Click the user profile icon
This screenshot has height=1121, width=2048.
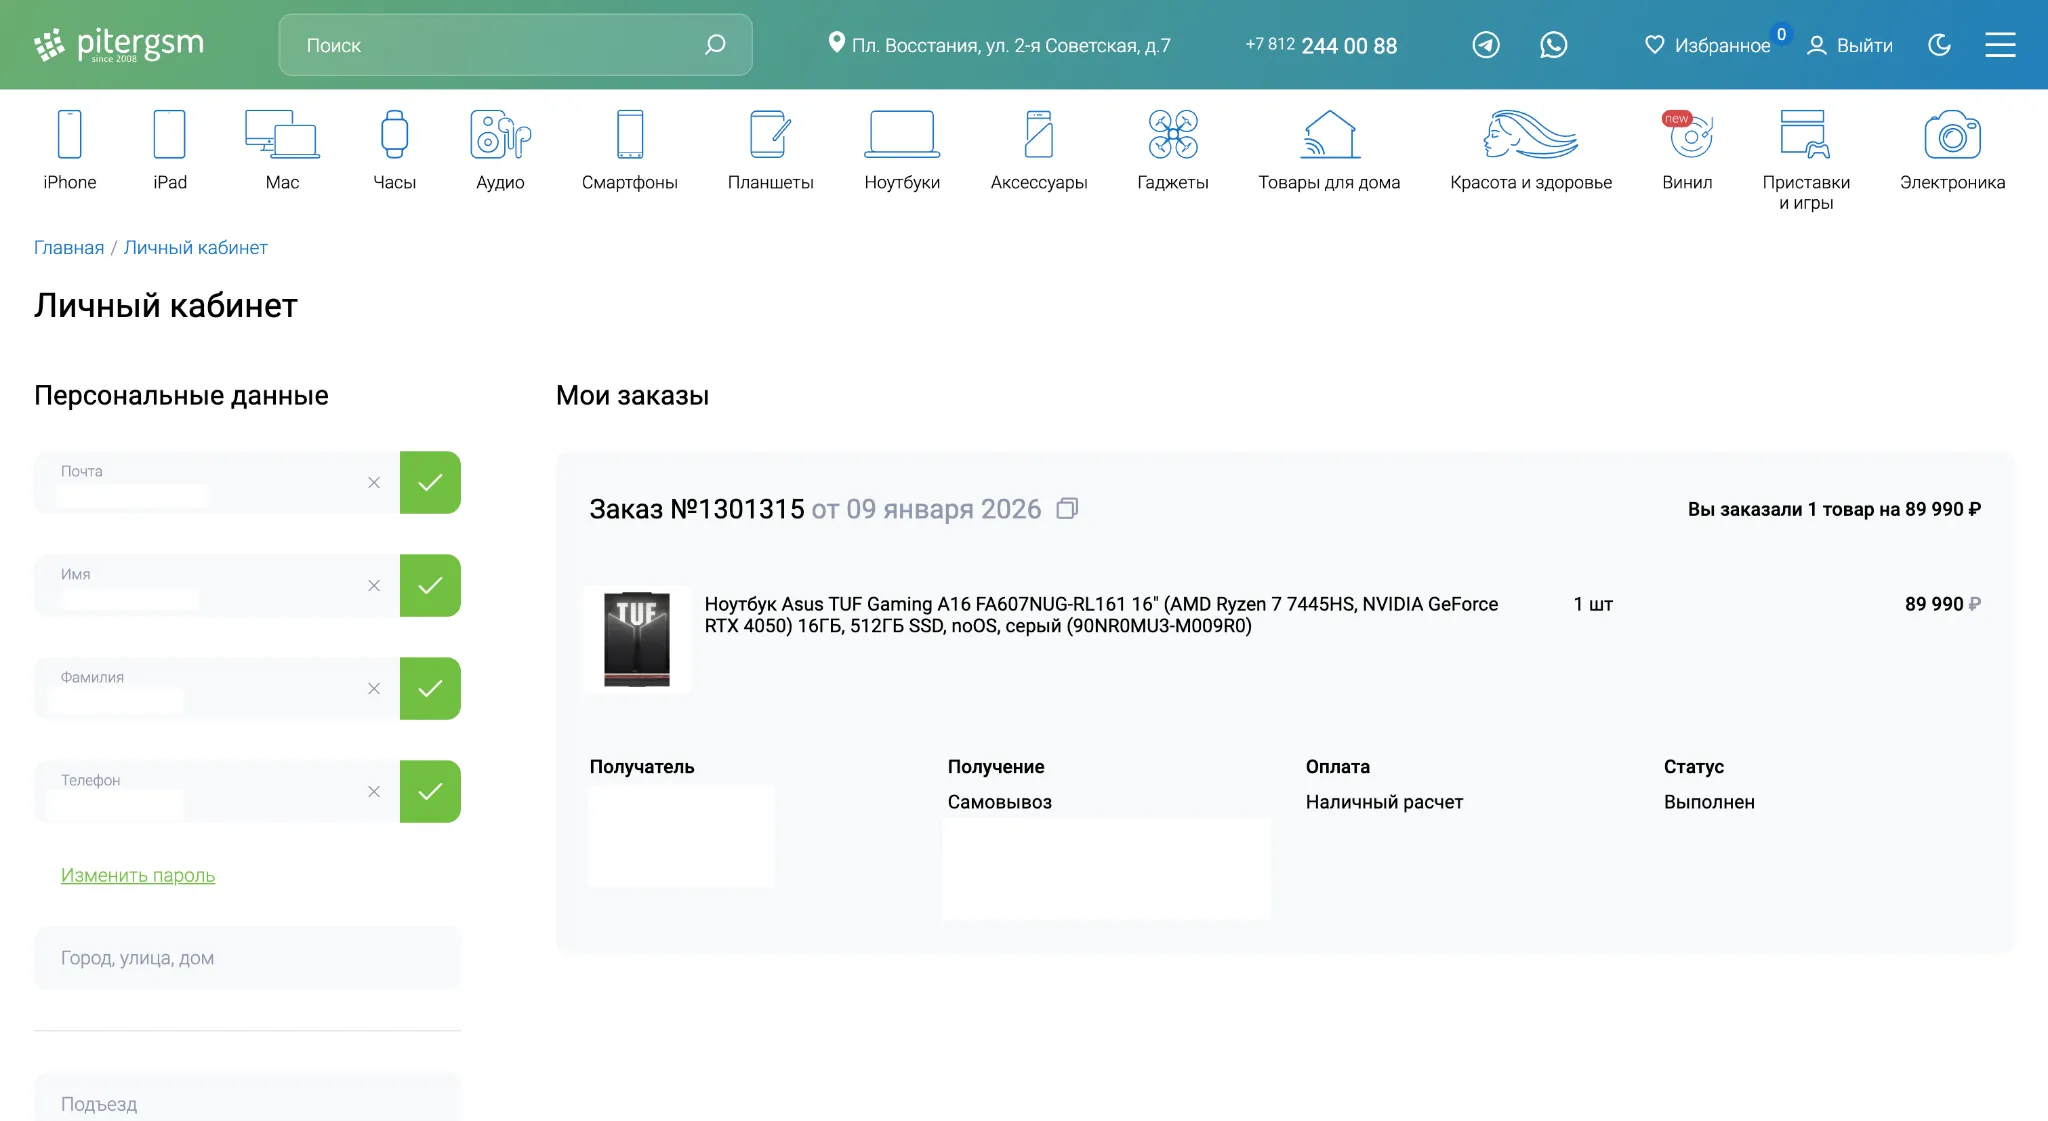(x=1817, y=45)
